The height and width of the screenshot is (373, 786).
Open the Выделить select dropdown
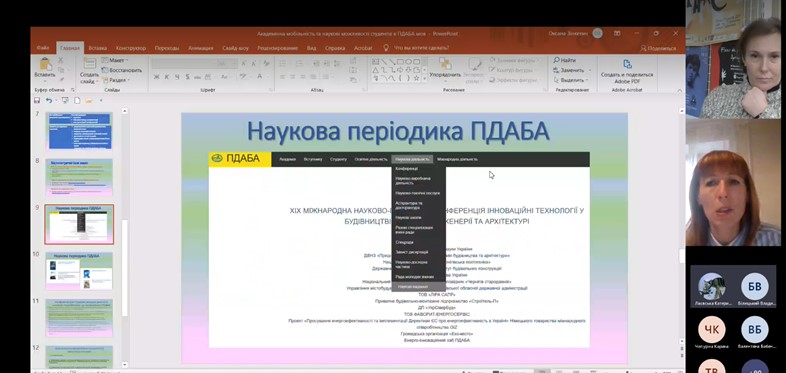tap(569, 80)
